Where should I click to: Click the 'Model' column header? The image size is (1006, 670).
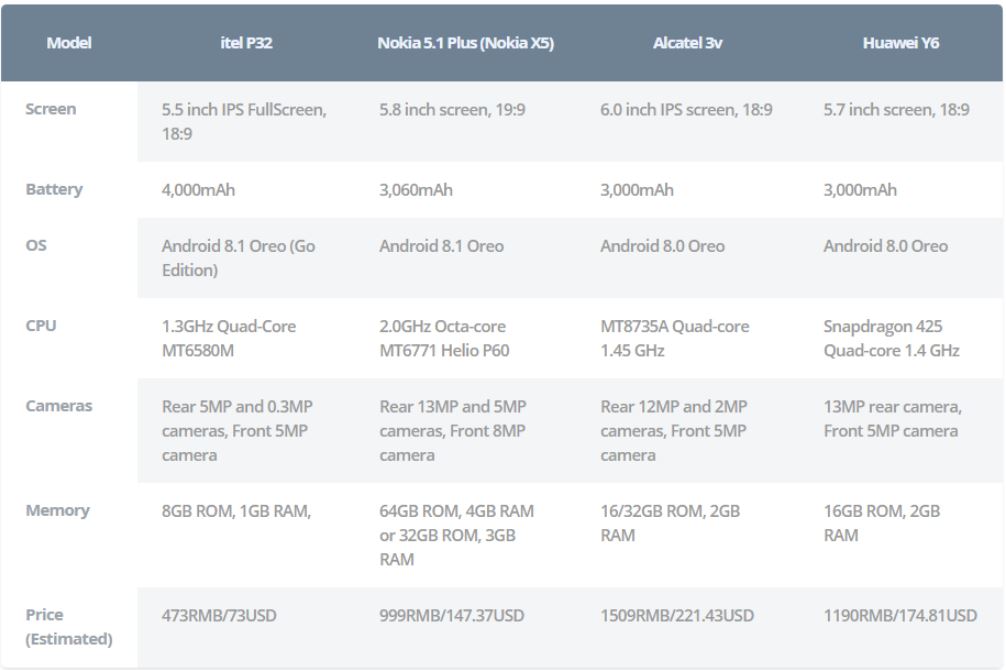pos(69,43)
